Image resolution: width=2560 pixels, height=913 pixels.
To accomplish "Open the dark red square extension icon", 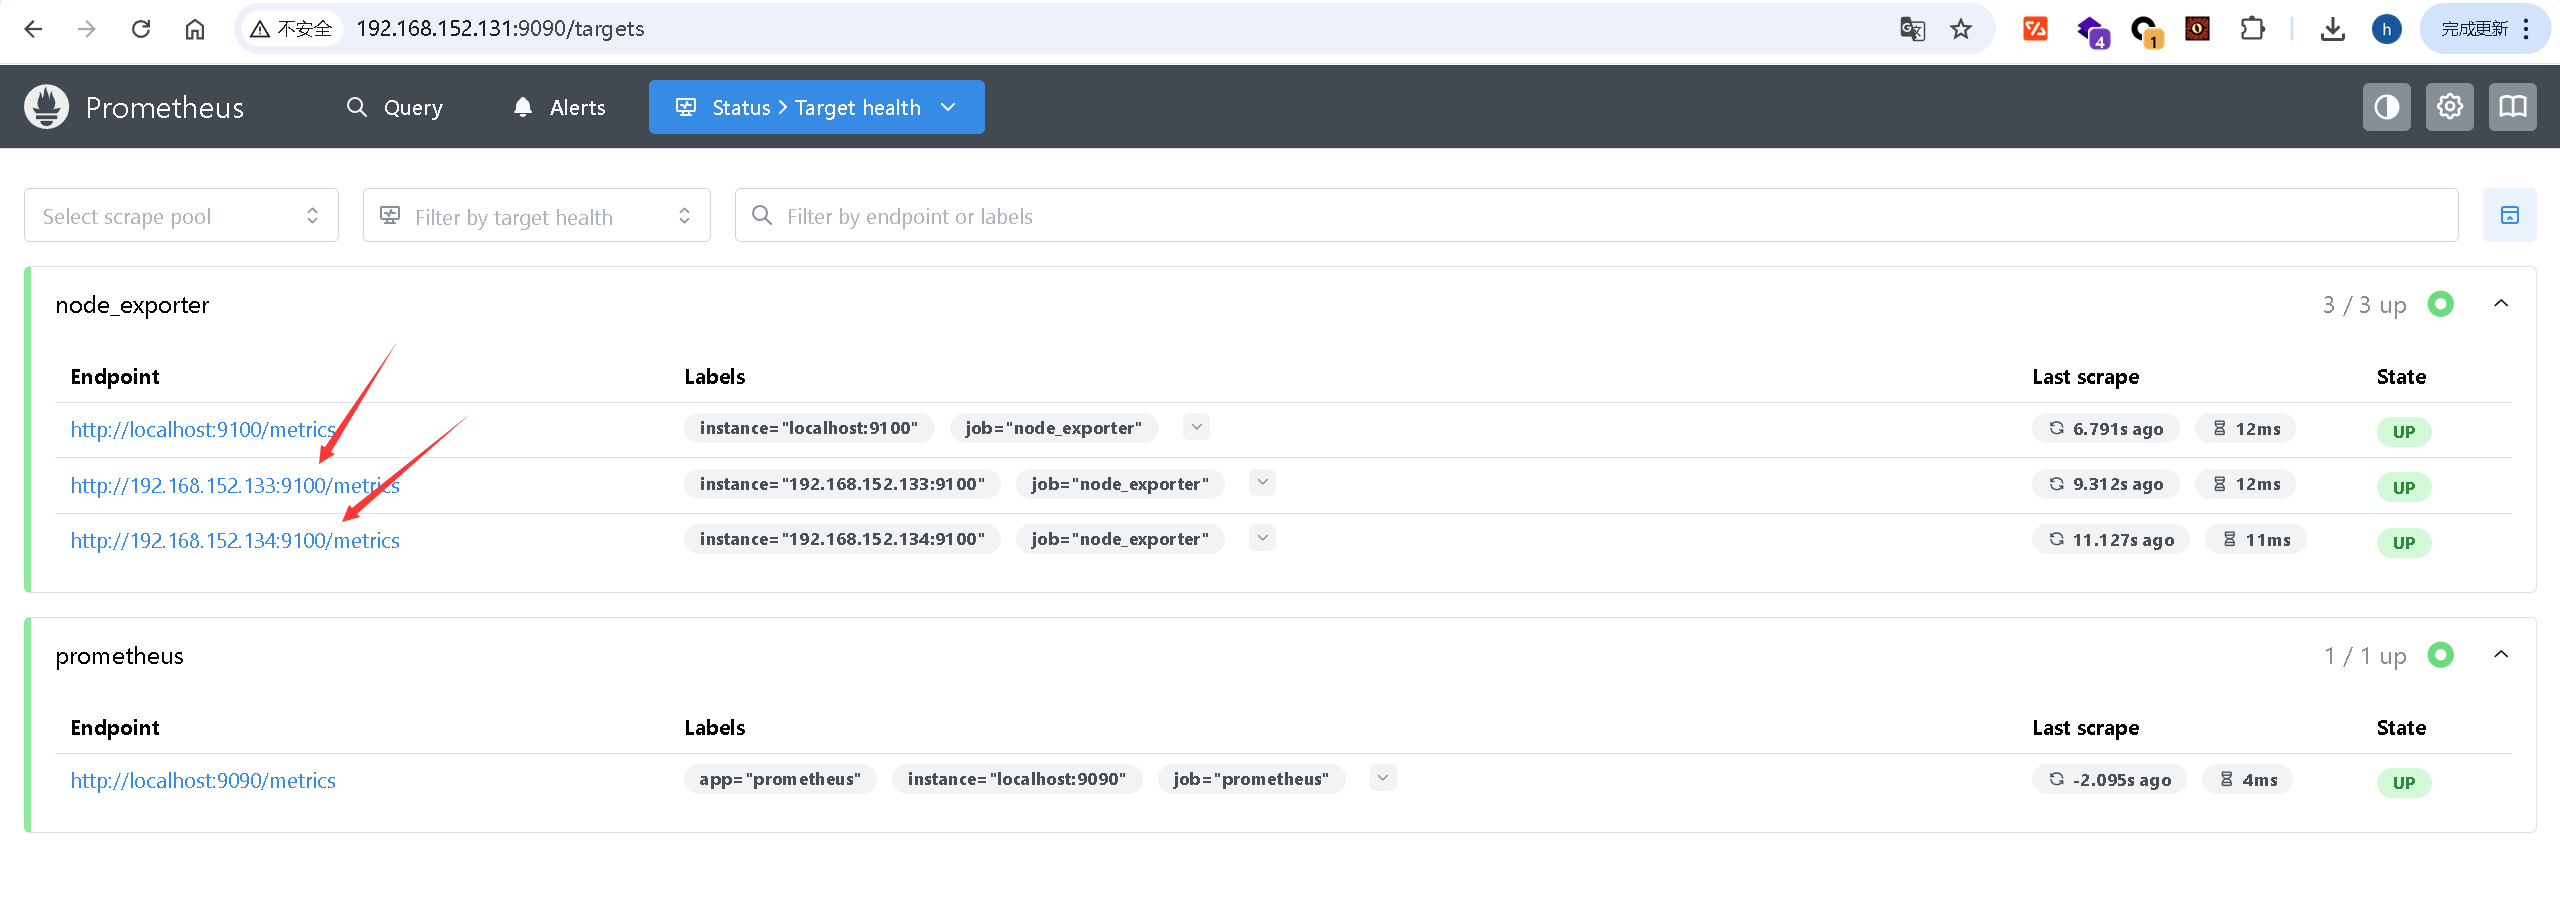I will point(2197,29).
